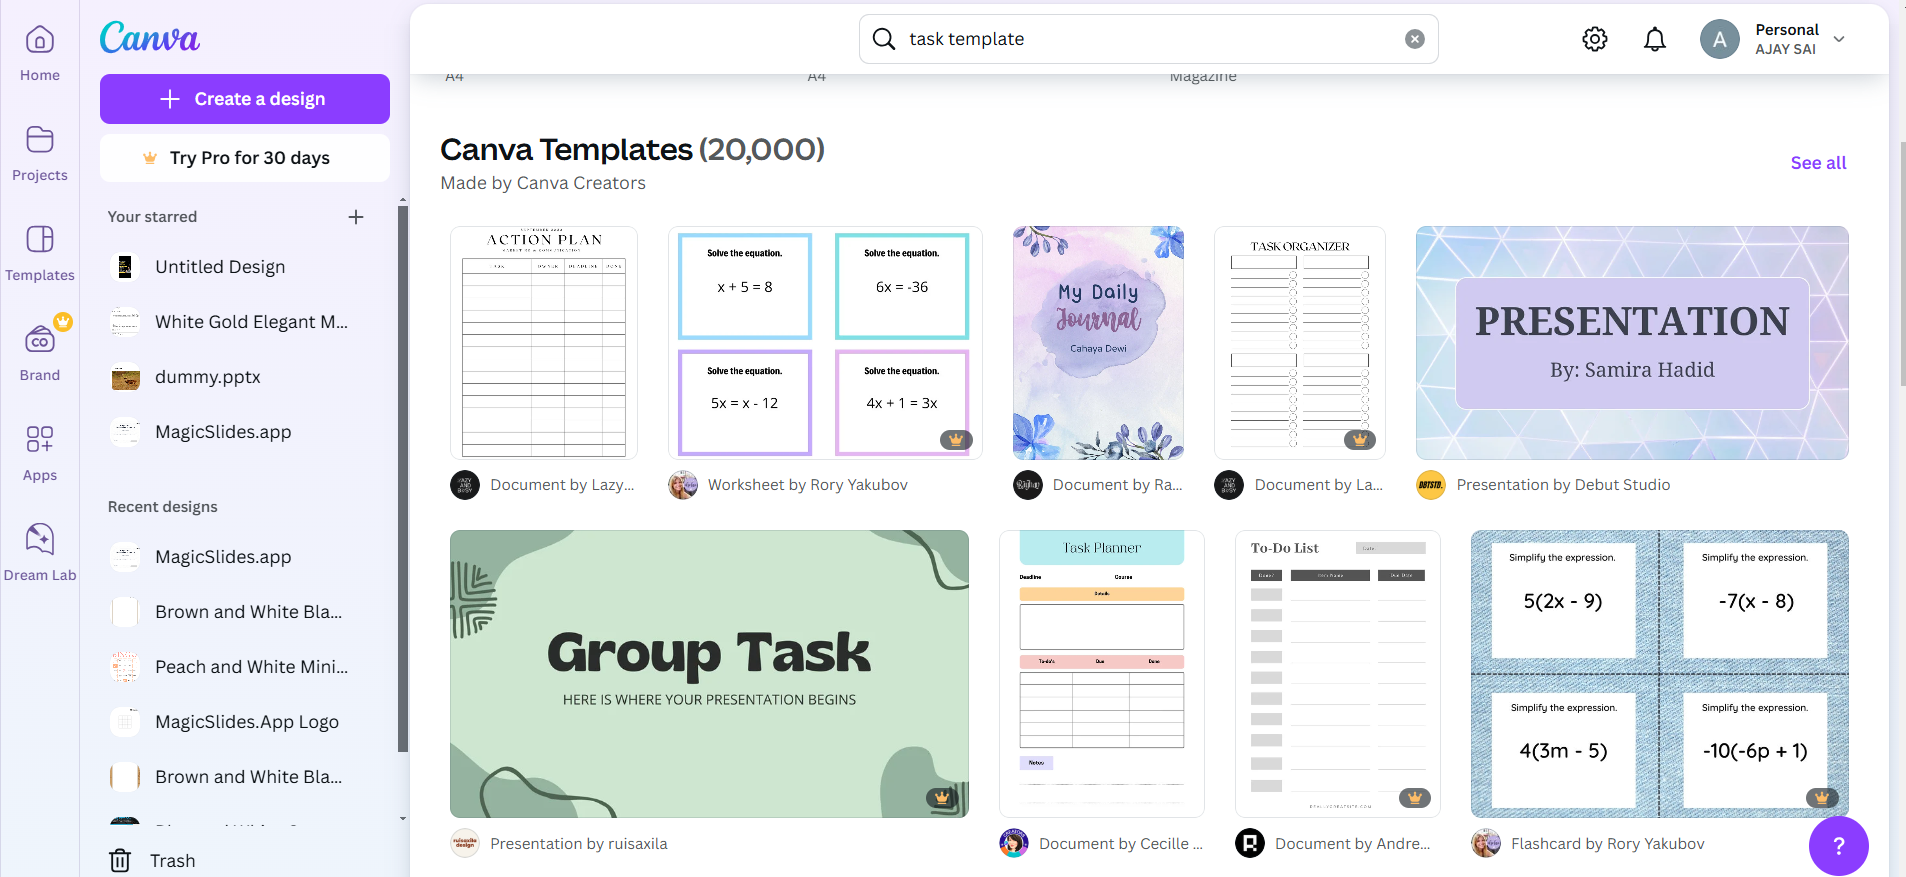Click the crown icon on the Group Task template
The height and width of the screenshot is (877, 1906).
pyautogui.click(x=941, y=797)
